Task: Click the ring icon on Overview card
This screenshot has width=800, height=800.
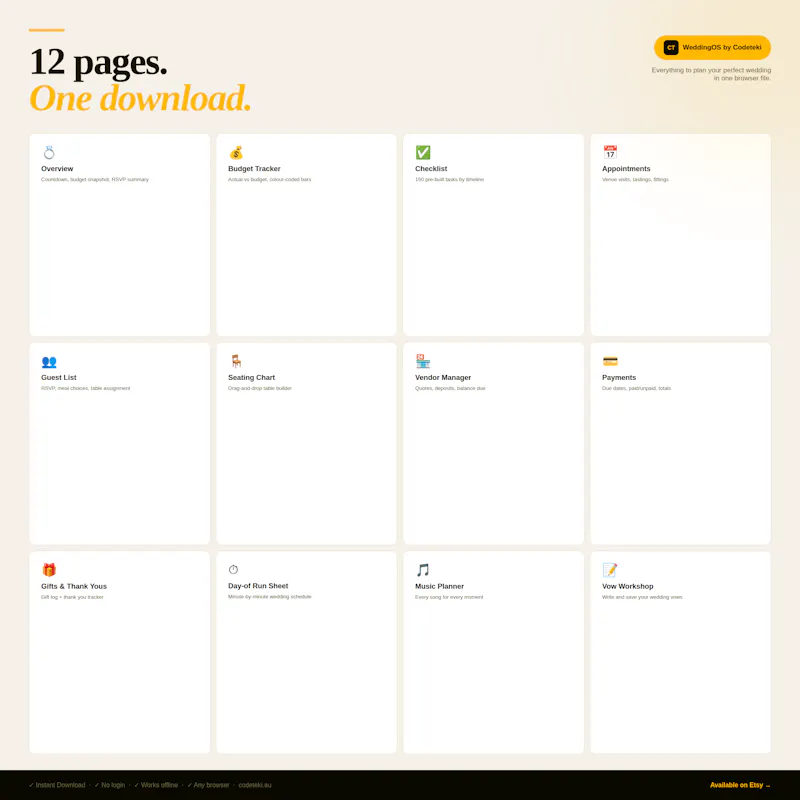Action: 49,152
